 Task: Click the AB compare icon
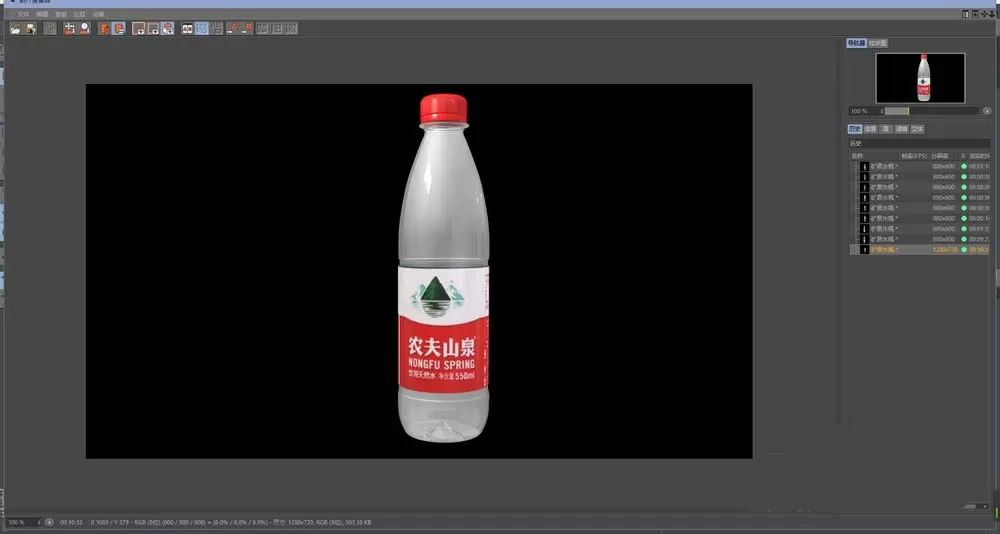coord(188,28)
